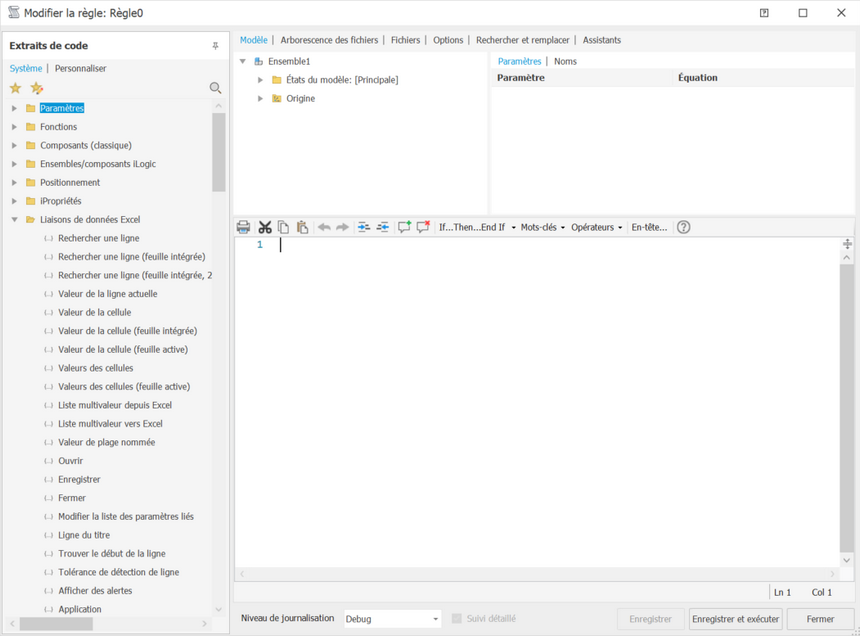Open help via the question mark icon
Screen dimensions: 860x636
(x=684, y=227)
